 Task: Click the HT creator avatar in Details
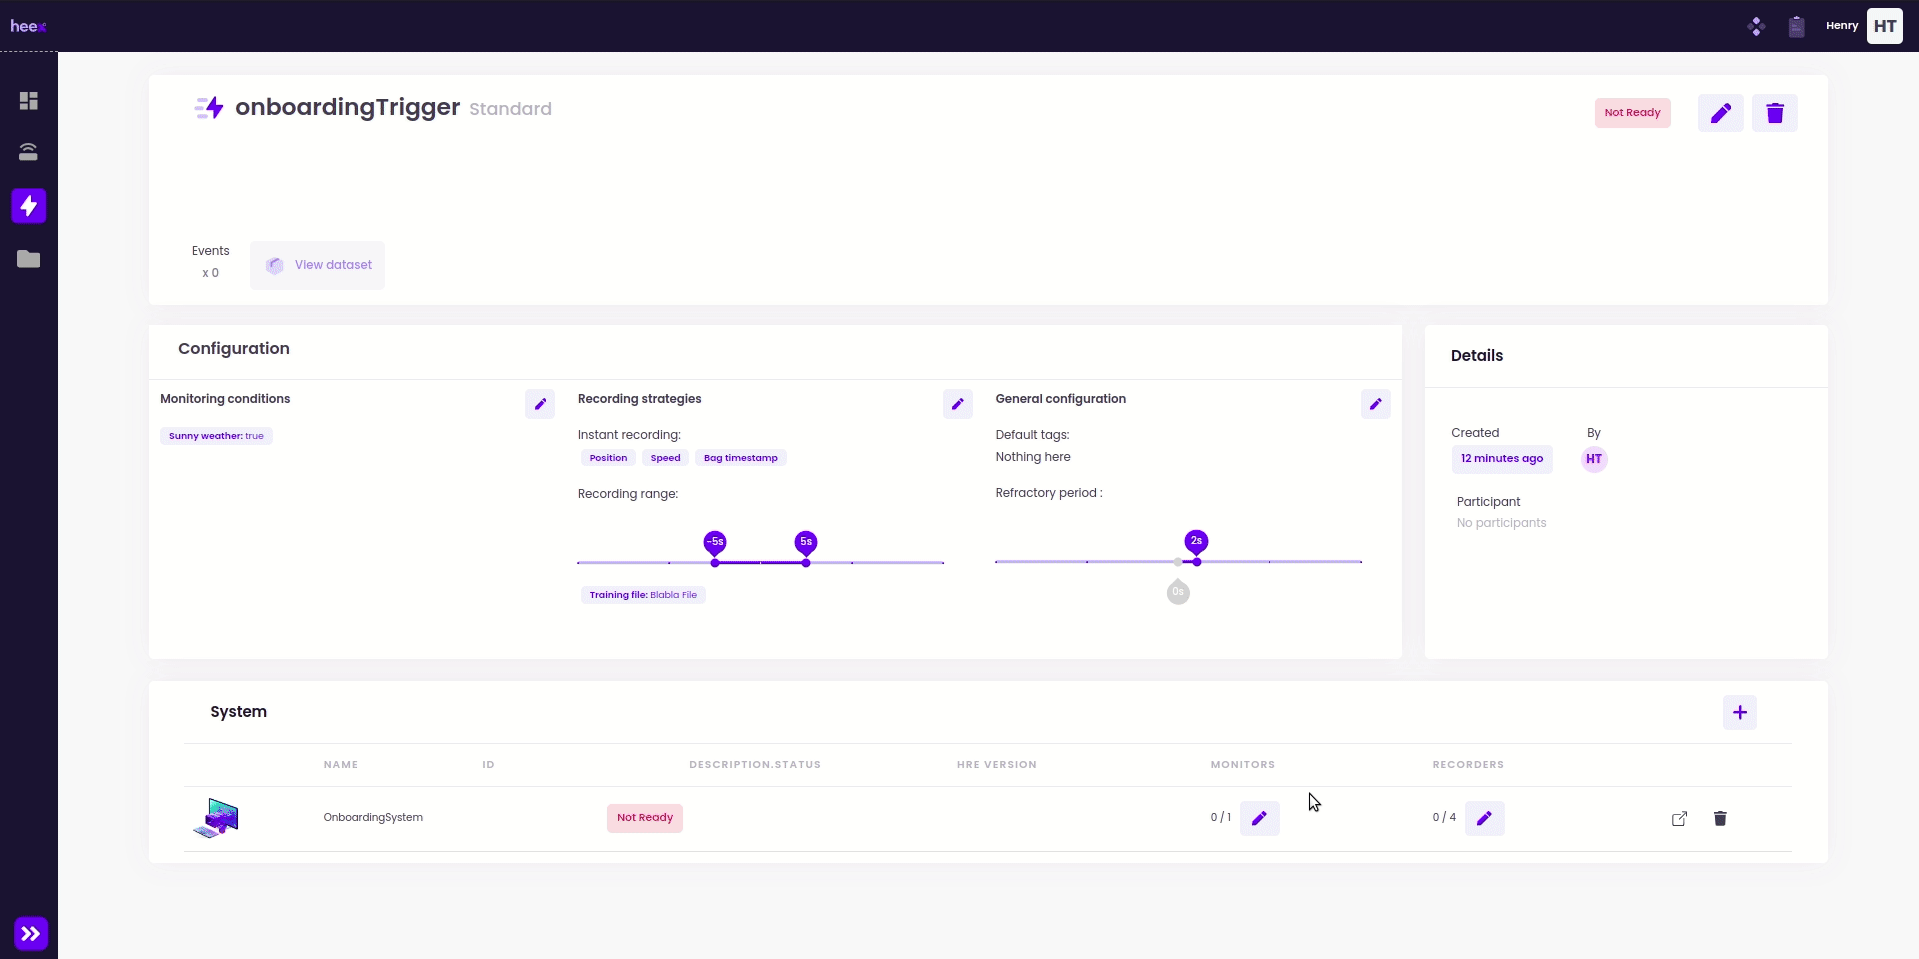[1594, 459]
